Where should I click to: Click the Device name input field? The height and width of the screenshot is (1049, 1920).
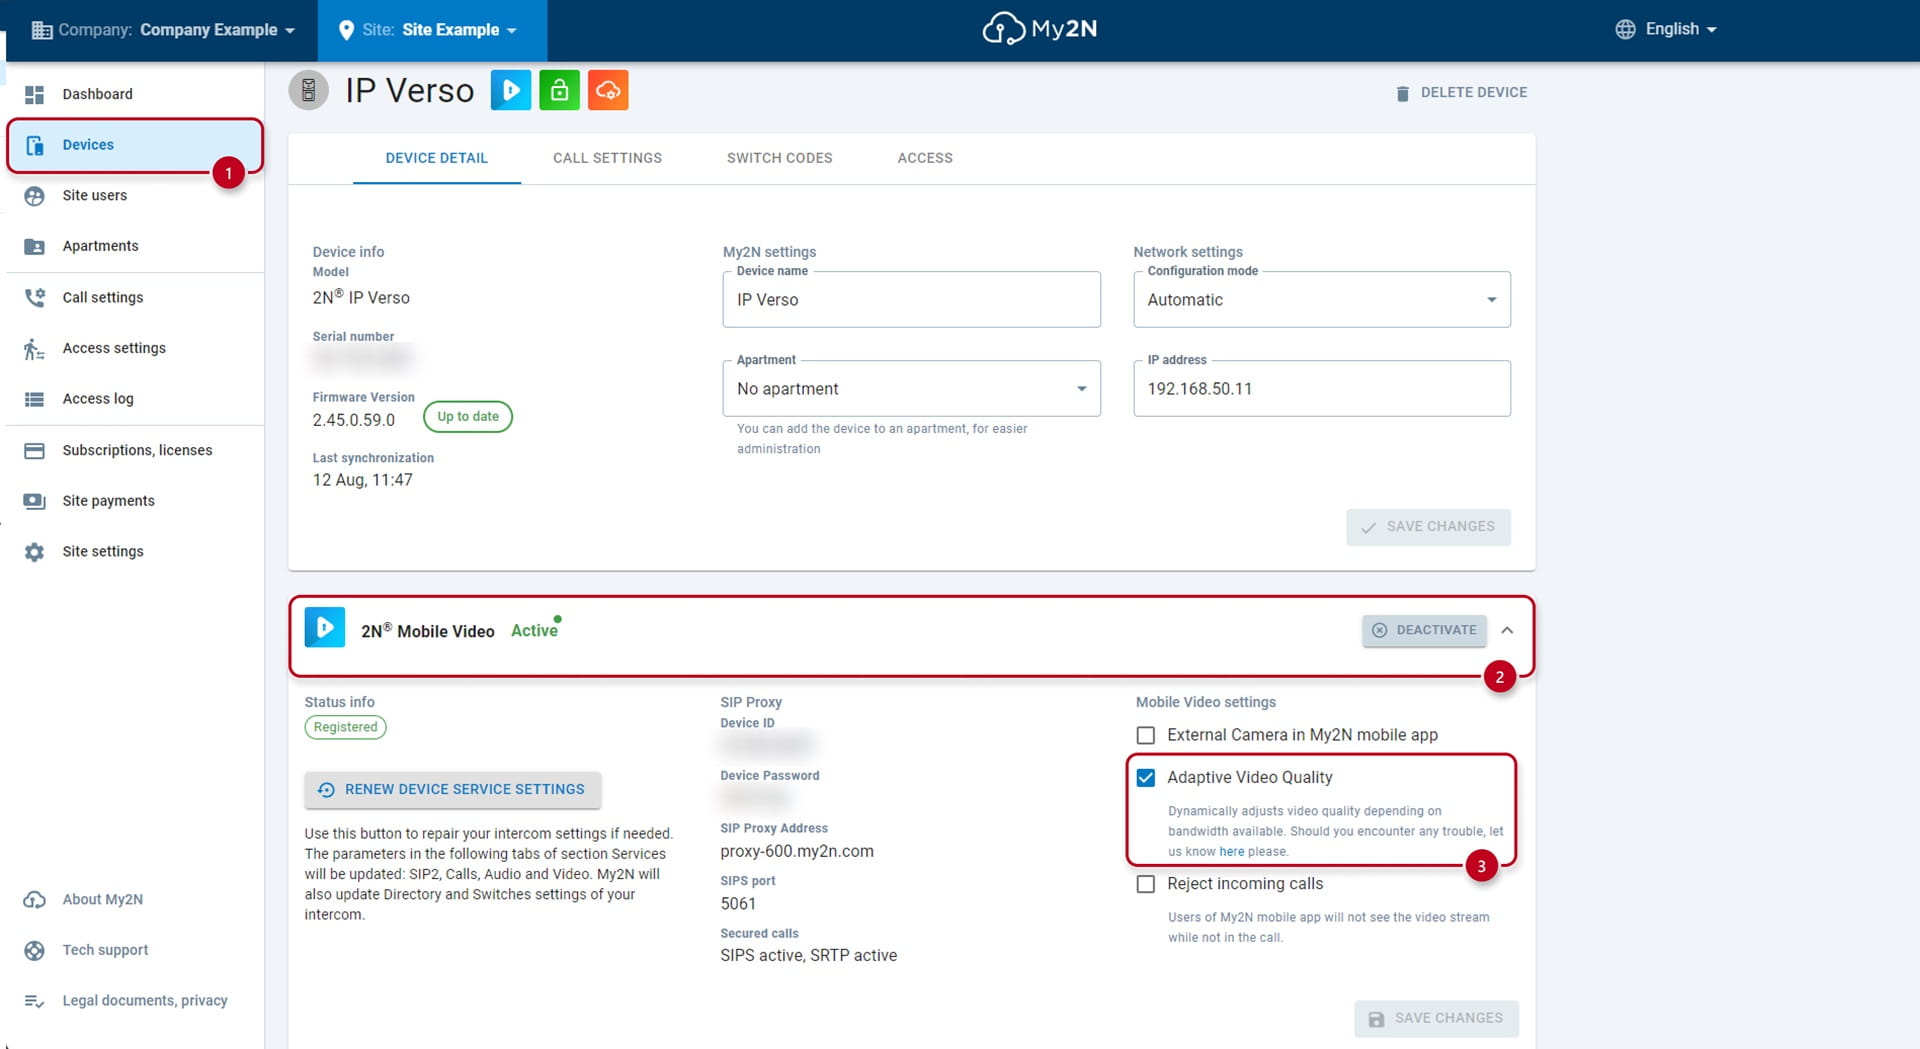911,300
